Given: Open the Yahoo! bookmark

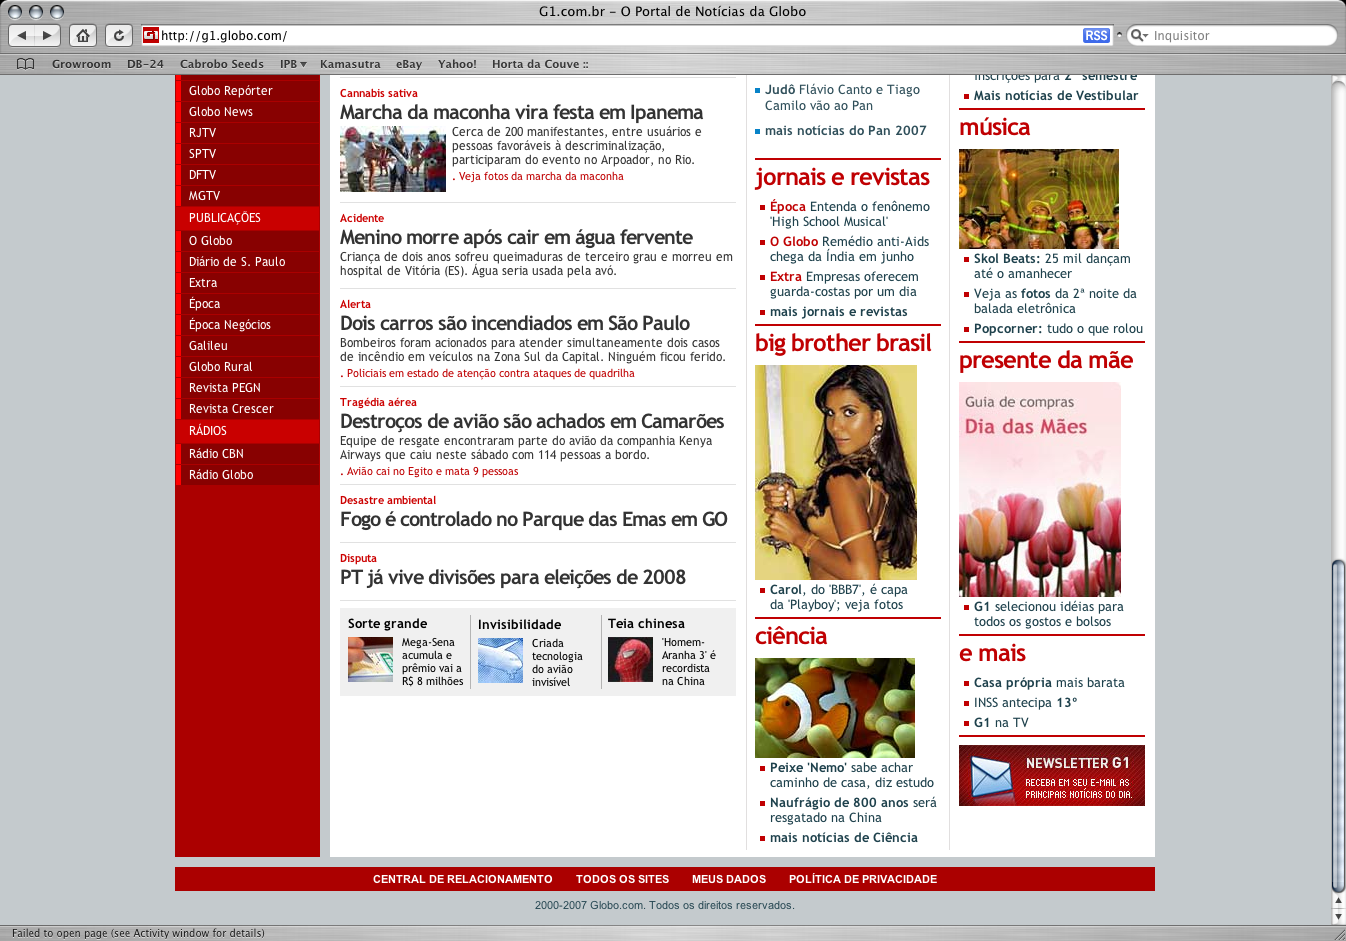Looking at the screenshot, I should (x=457, y=64).
